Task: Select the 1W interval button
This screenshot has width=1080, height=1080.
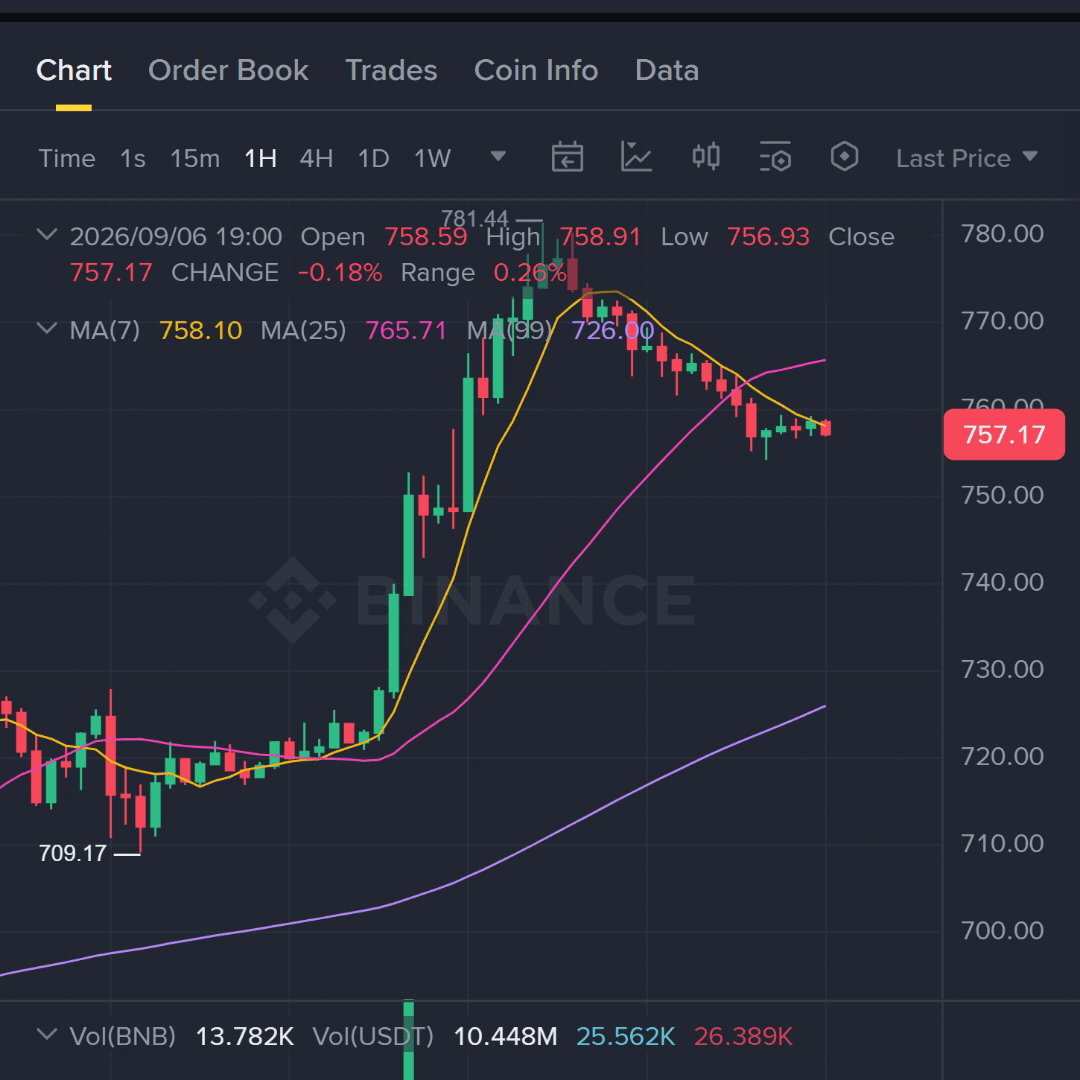Action: coord(432,158)
